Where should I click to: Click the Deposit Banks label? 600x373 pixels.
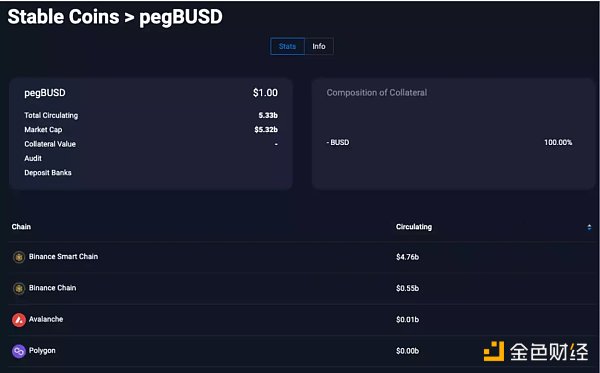coord(48,173)
